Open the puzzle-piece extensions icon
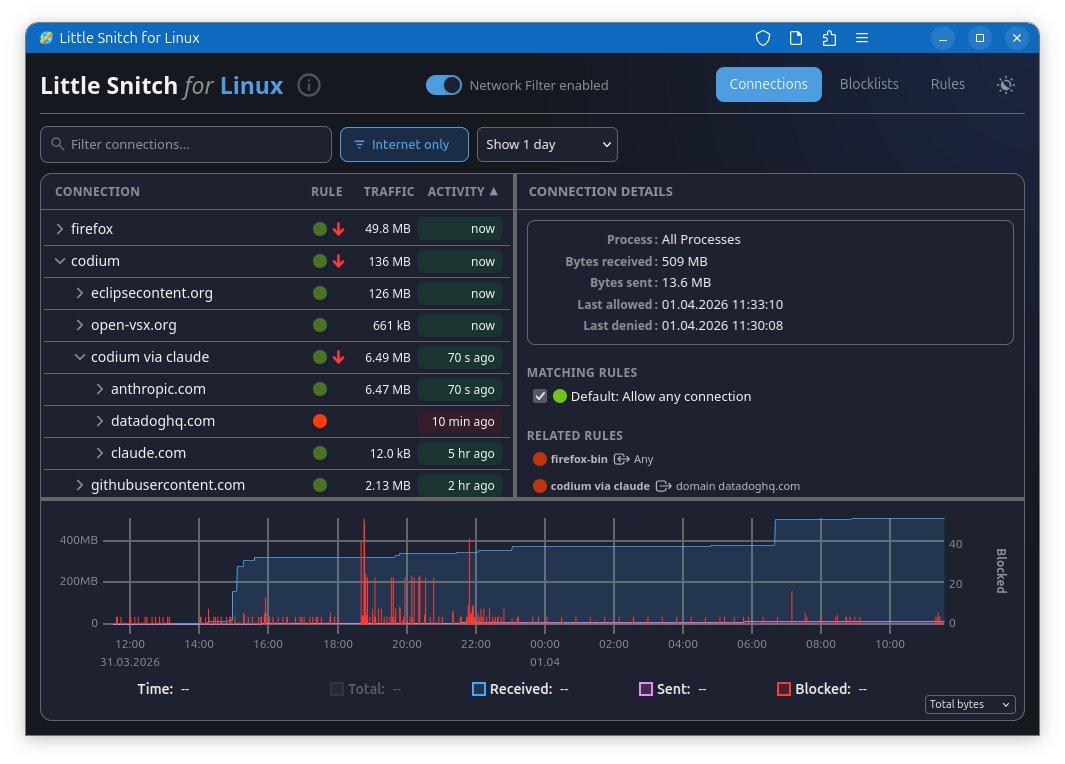1065x764 pixels. point(829,38)
